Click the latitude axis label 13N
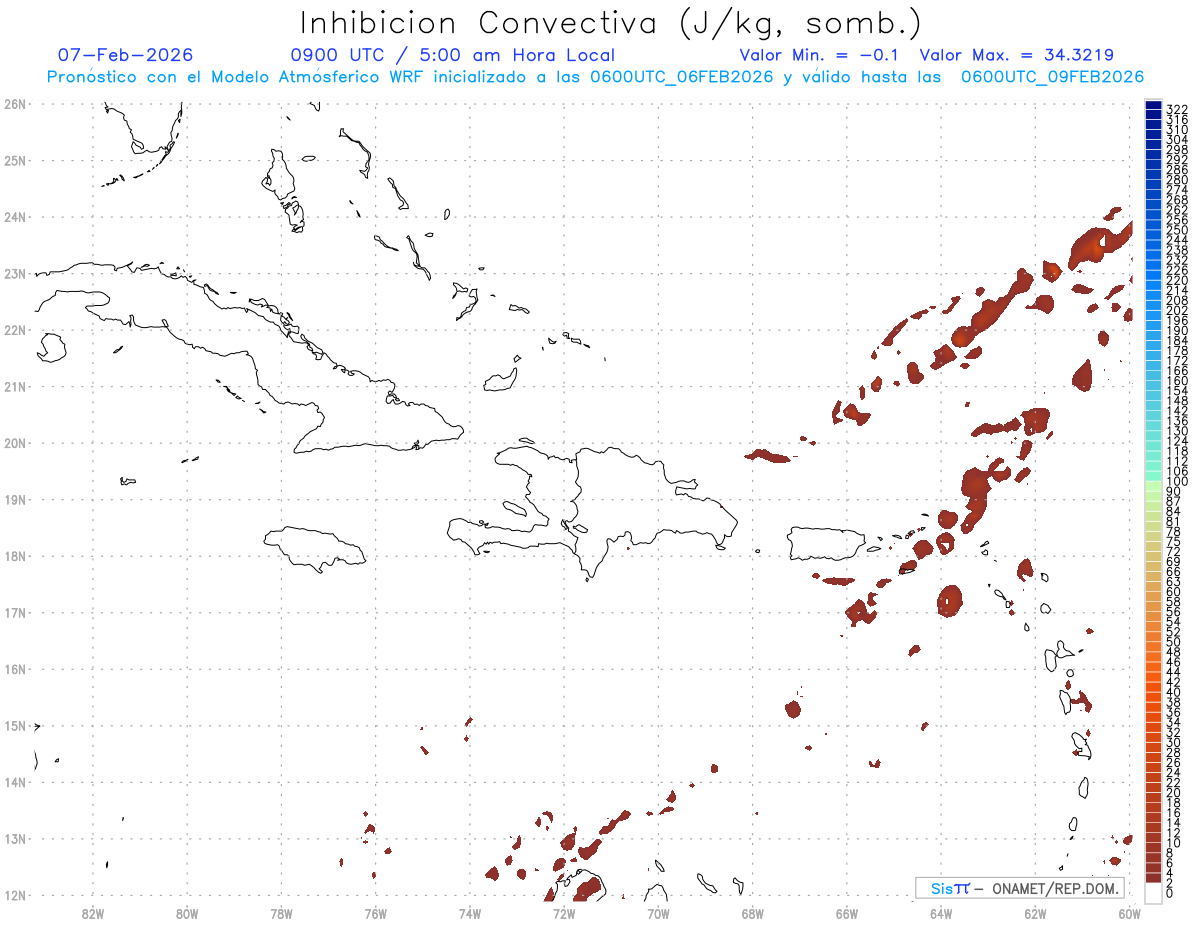 [14, 839]
